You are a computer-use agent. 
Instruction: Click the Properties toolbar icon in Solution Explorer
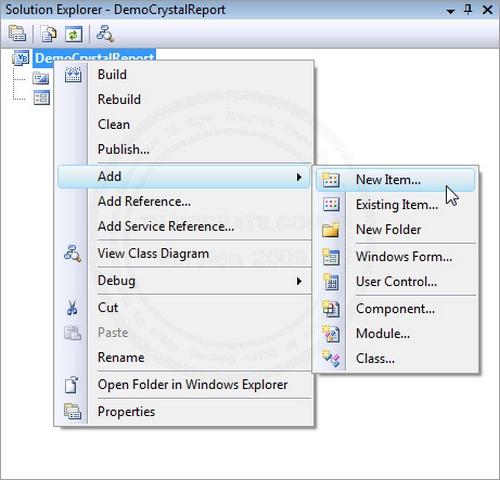(17, 34)
